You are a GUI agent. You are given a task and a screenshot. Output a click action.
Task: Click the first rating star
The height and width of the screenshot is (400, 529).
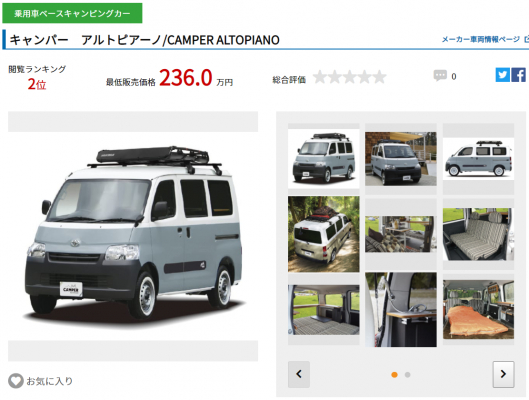coord(319,77)
